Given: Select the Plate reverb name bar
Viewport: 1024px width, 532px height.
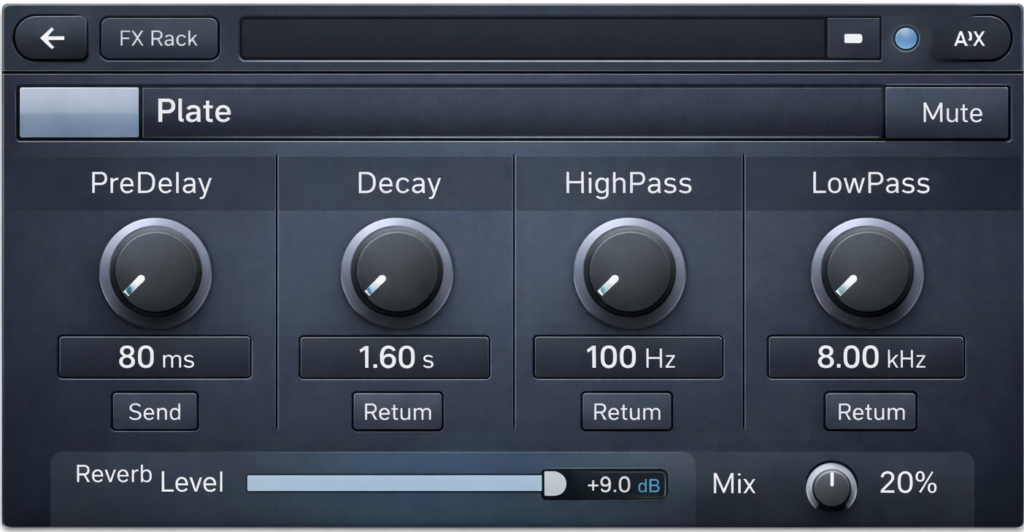Looking at the screenshot, I should coord(513,112).
